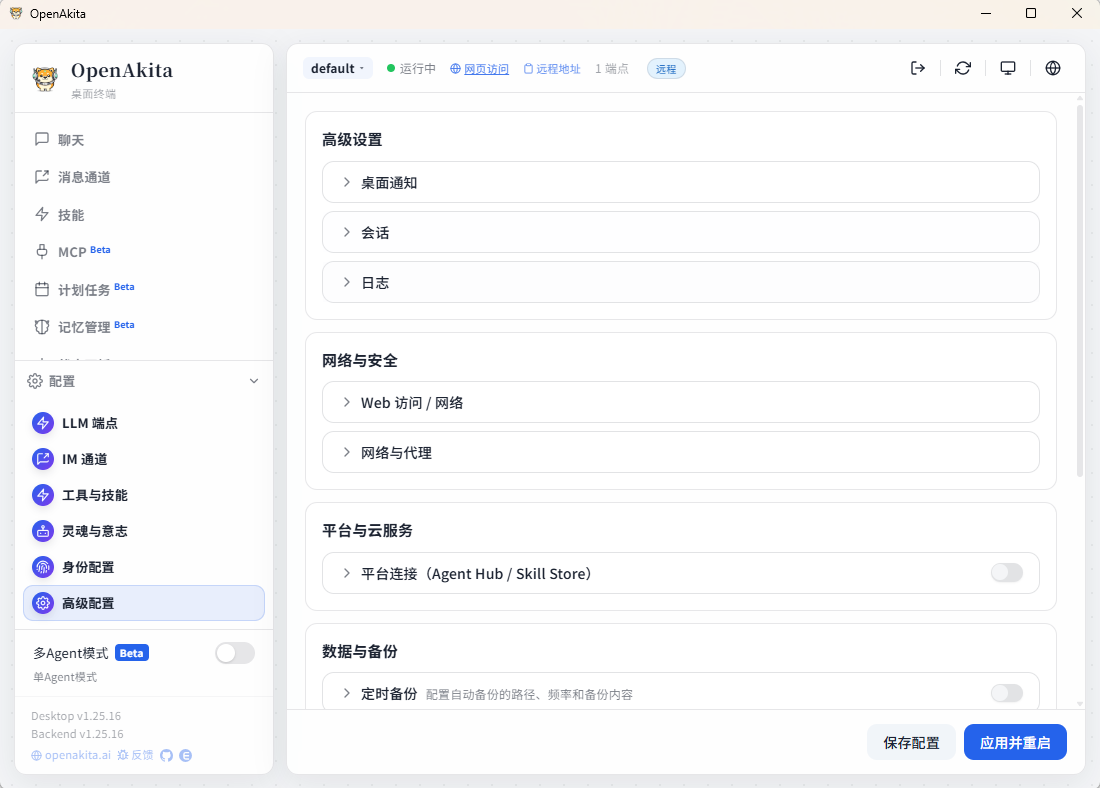Image resolution: width=1100 pixels, height=788 pixels.
Task: Expand the 定时备份 section
Action: tap(680, 692)
